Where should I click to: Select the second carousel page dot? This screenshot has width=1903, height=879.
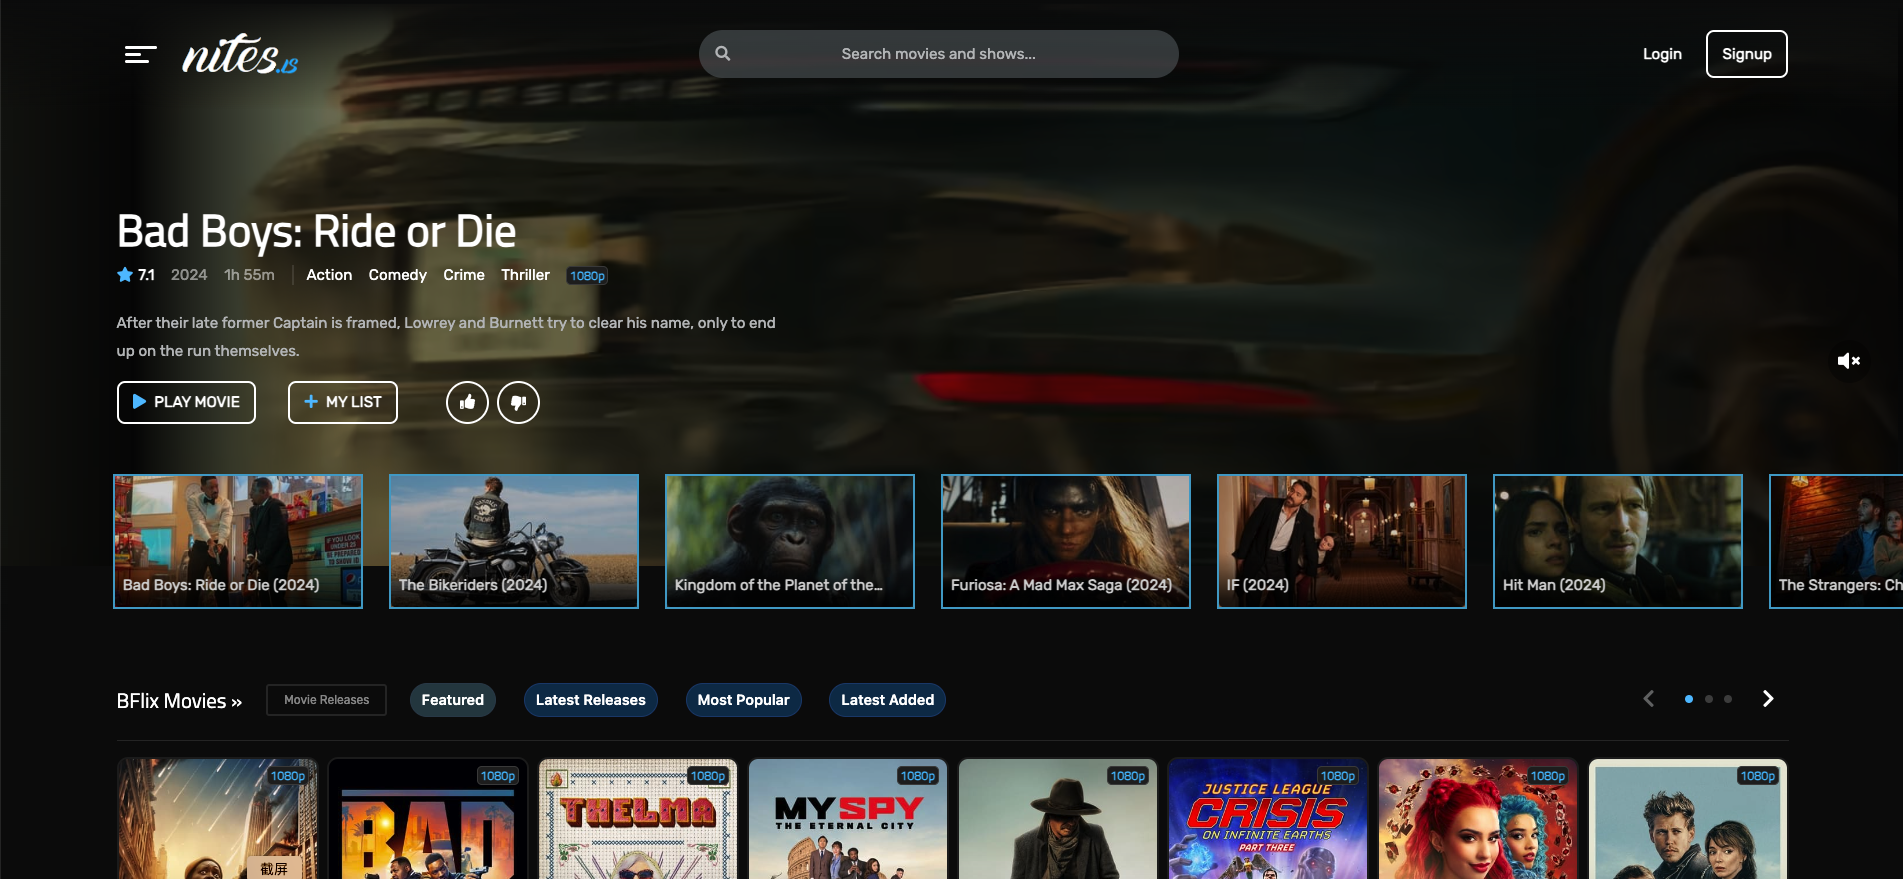pyautogui.click(x=1709, y=699)
